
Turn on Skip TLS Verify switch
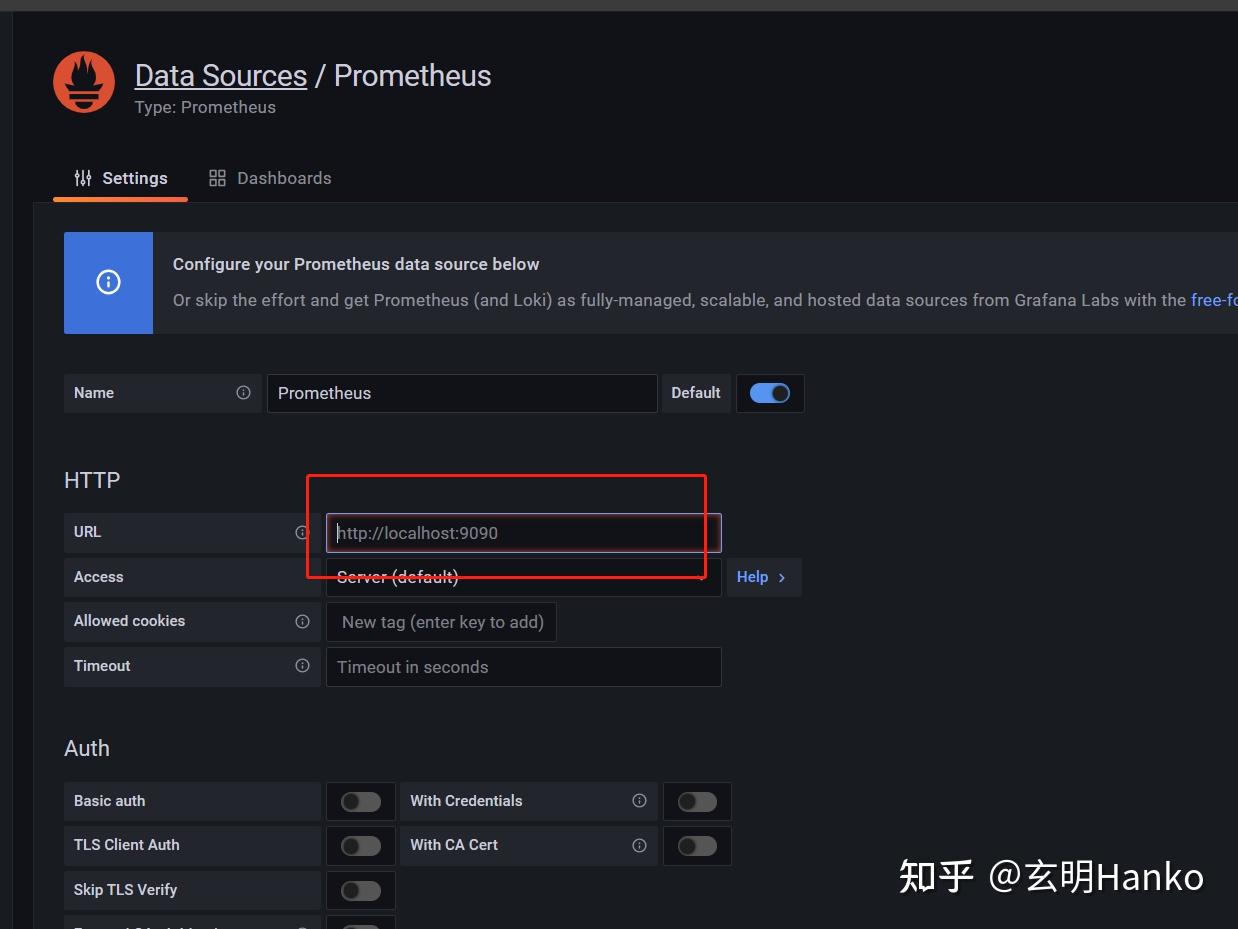[x=360, y=890]
